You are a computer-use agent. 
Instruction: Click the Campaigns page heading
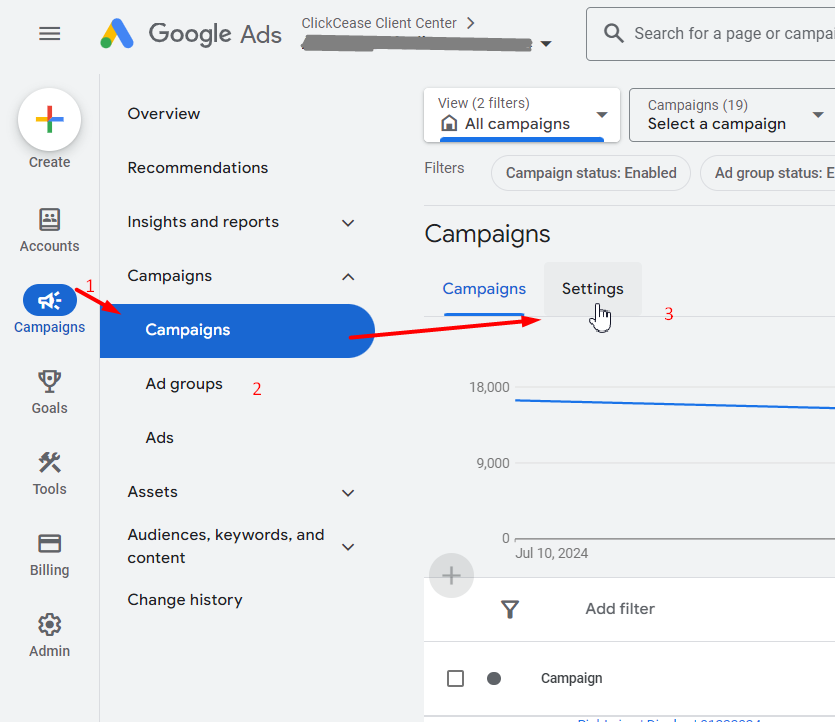(487, 234)
